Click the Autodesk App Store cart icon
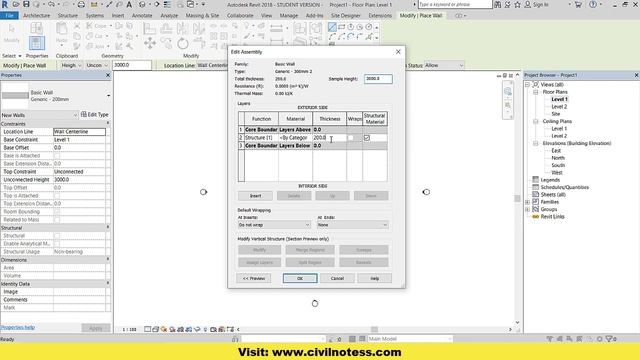The image size is (640, 360). [x=578, y=4]
